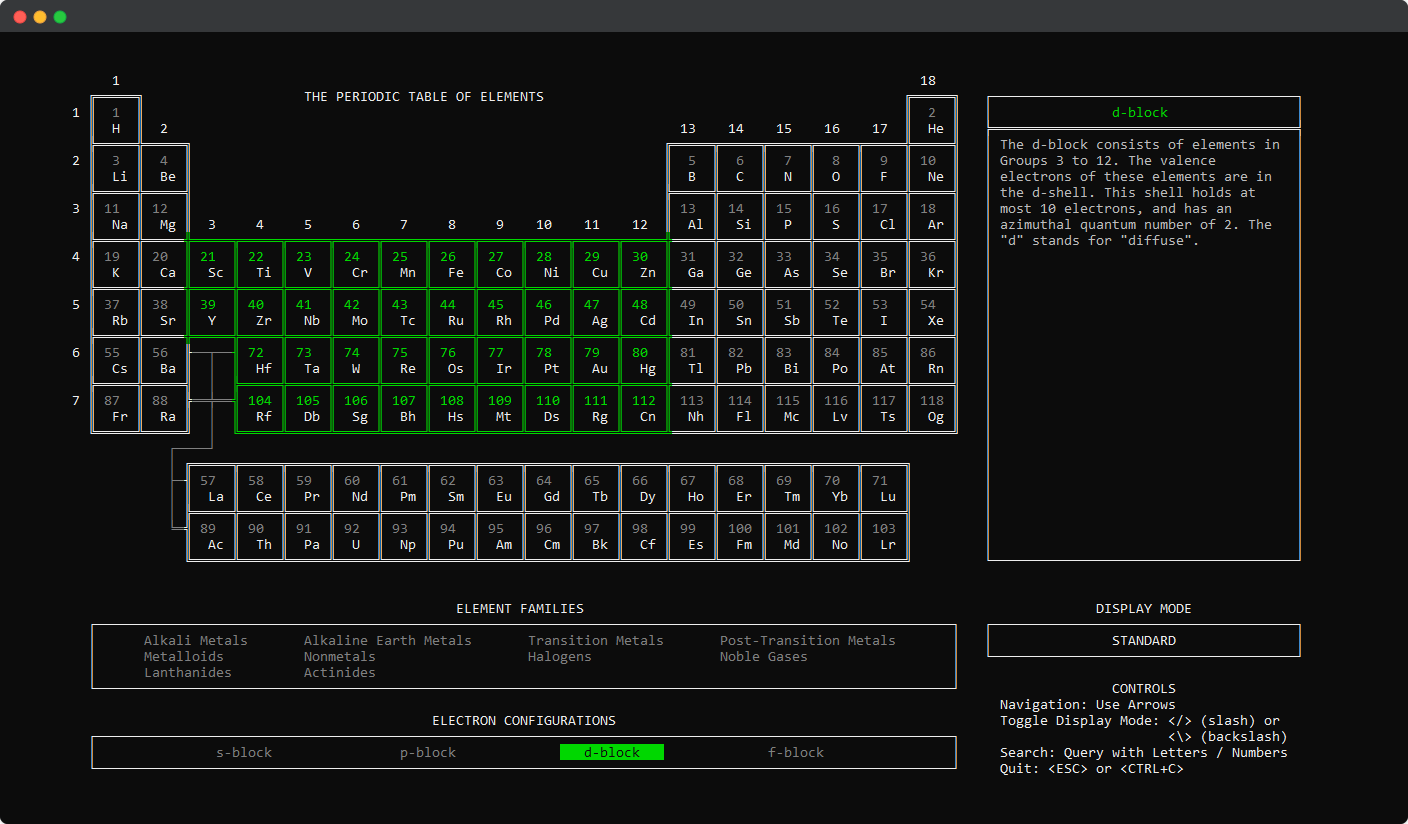Click the group 18 column label
The width and height of the screenshot is (1408, 824).
point(928,80)
